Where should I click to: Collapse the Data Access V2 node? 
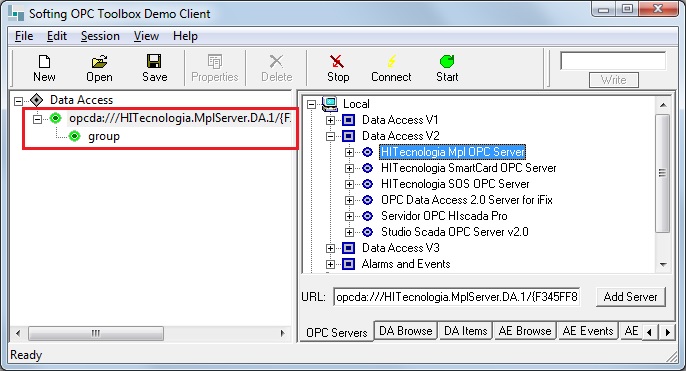point(330,136)
